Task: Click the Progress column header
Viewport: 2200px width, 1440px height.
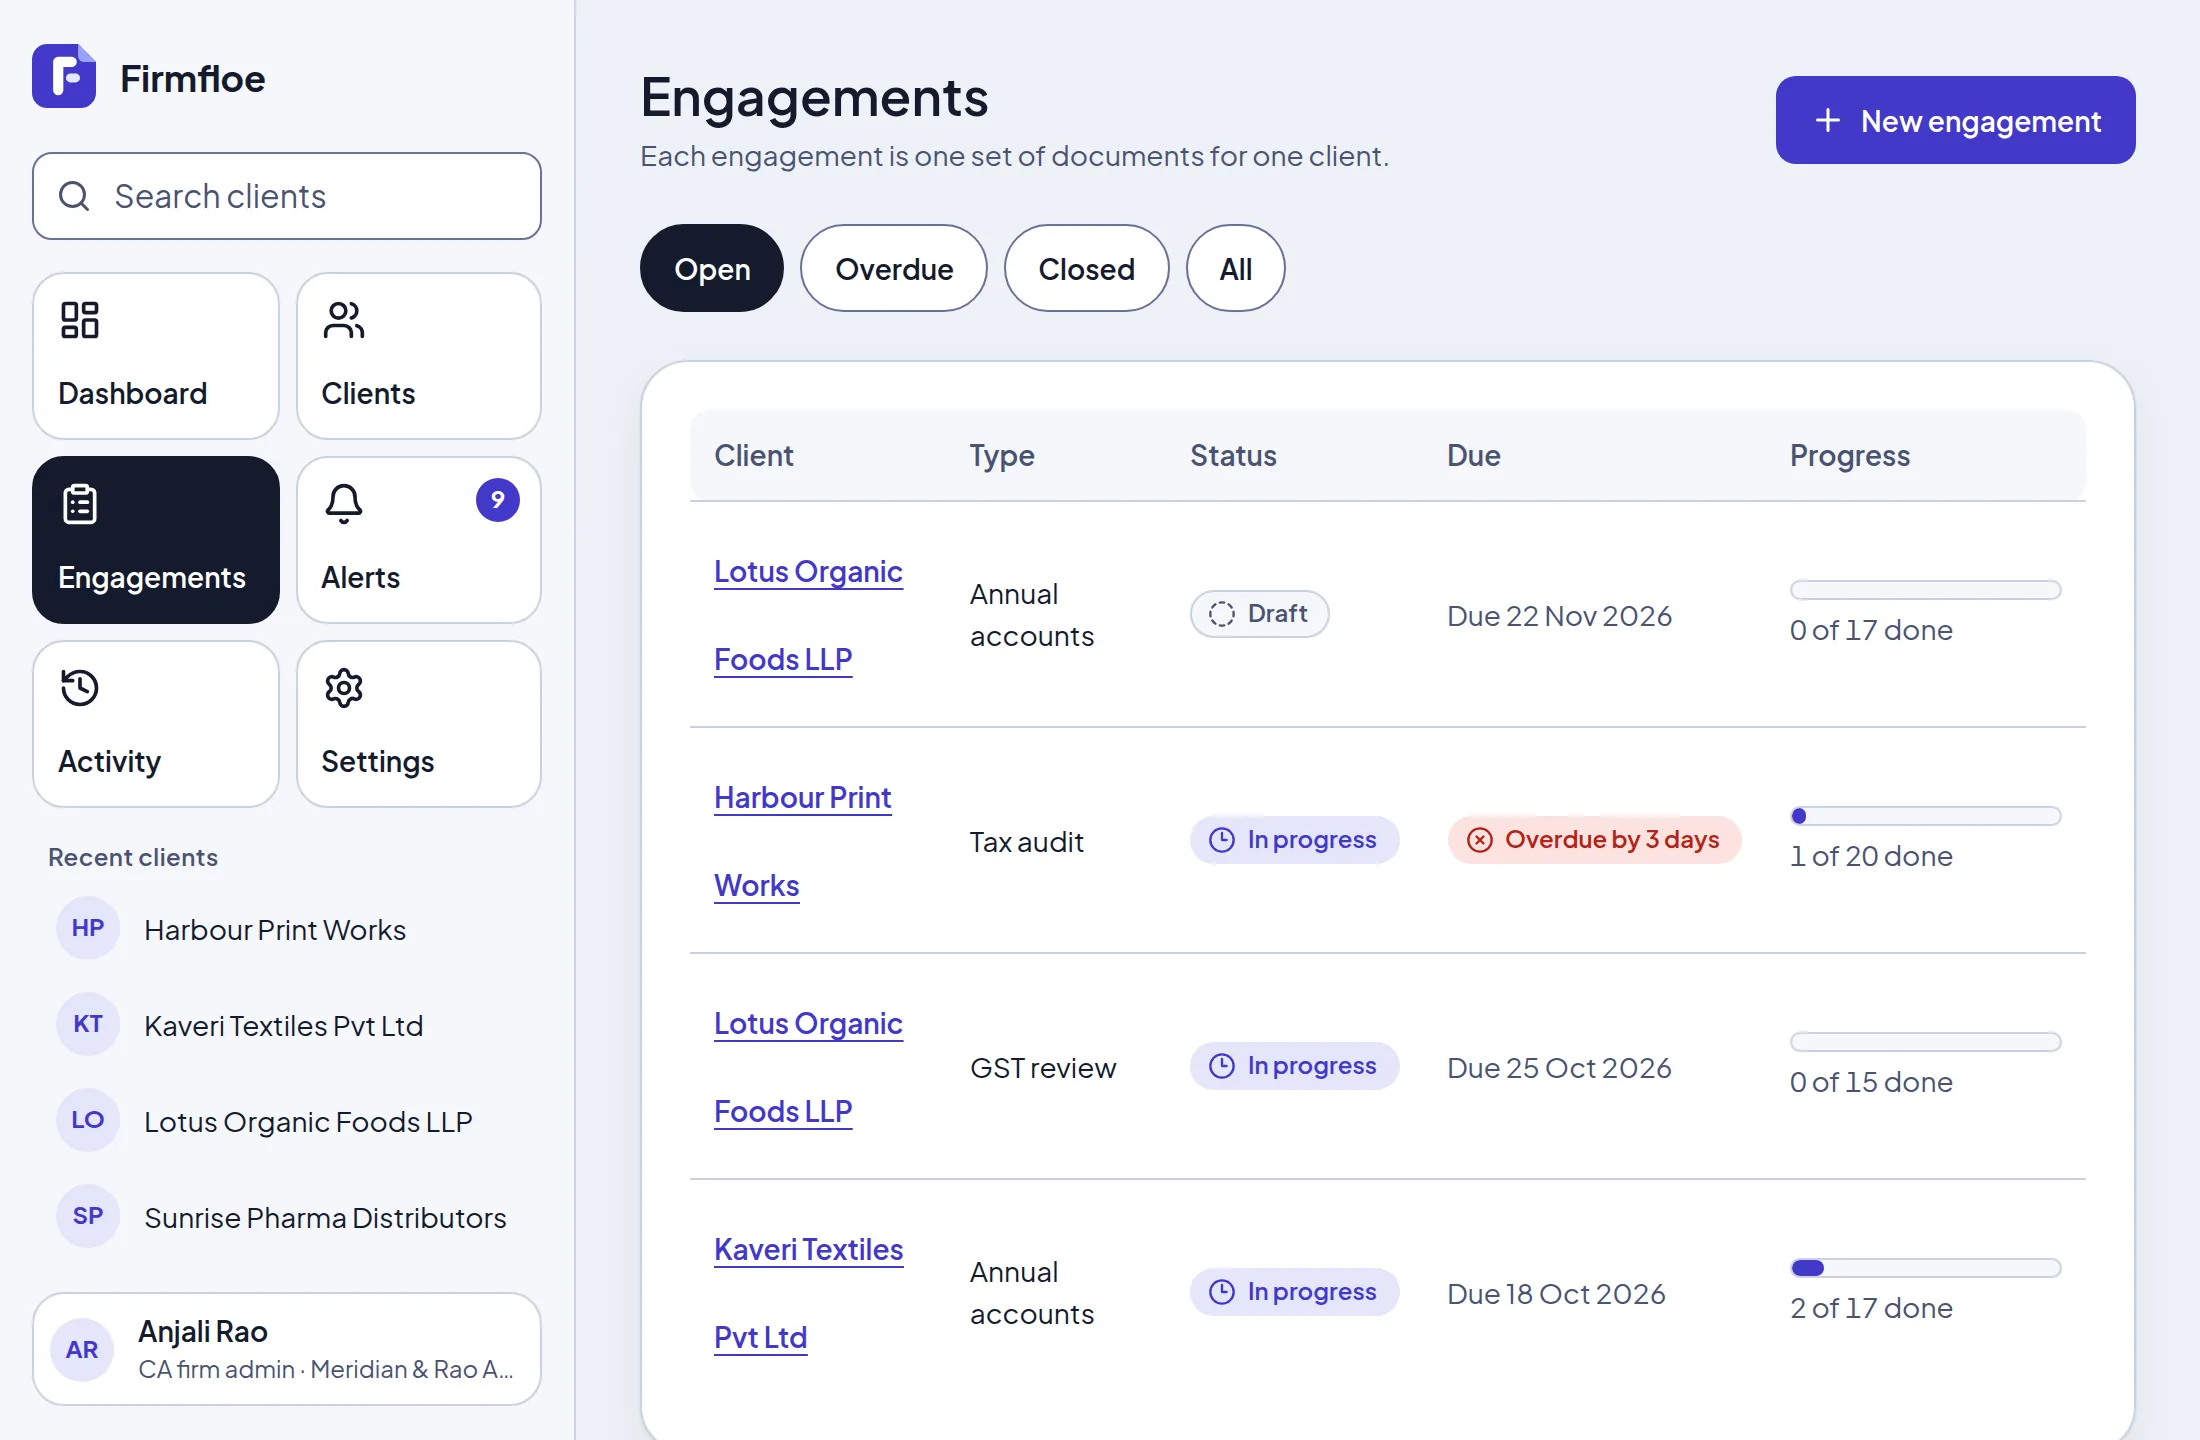Action: (x=1850, y=455)
